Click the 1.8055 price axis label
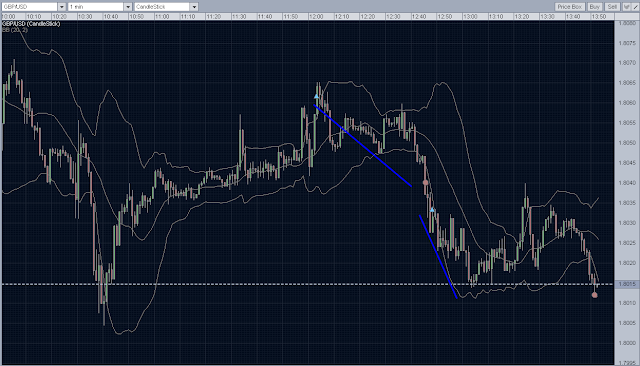This screenshot has width=640, height=366. [x=627, y=123]
